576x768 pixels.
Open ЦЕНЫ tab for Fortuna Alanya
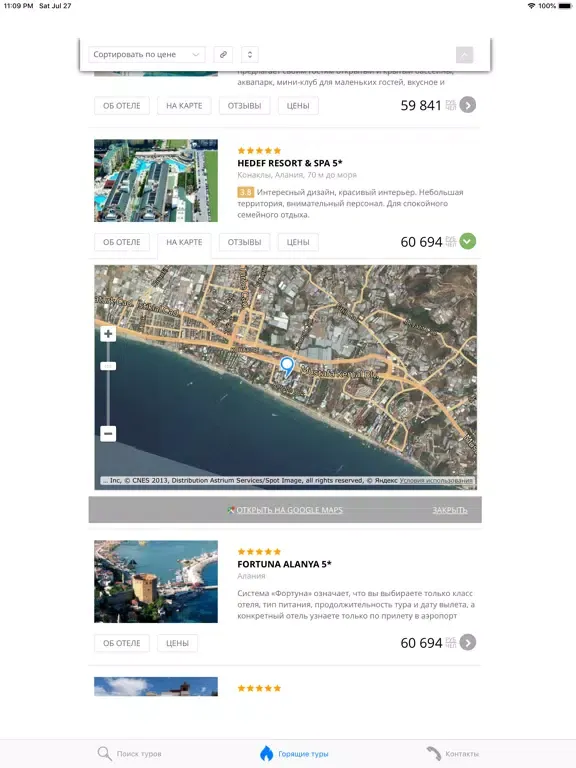tap(177, 643)
